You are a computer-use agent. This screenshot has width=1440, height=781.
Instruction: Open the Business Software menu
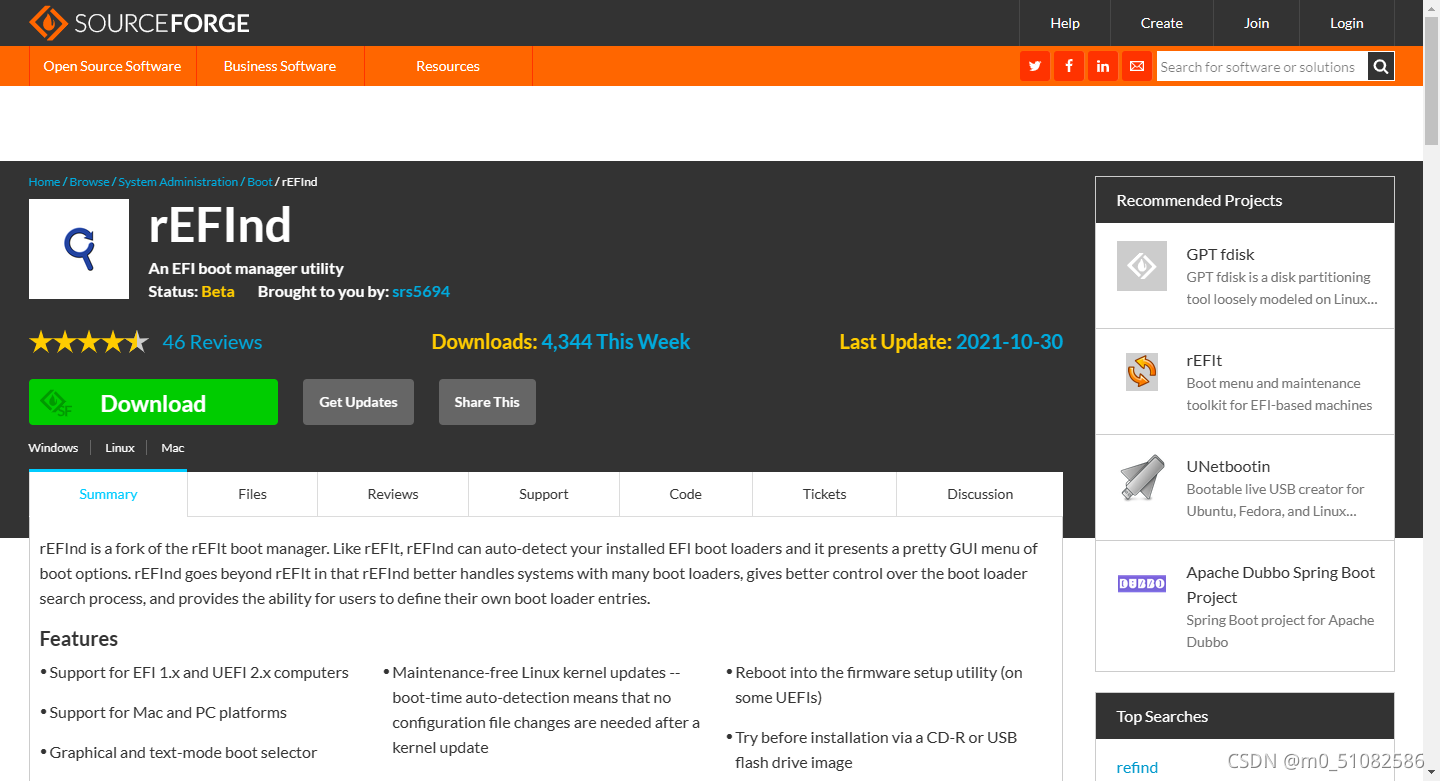(280, 66)
